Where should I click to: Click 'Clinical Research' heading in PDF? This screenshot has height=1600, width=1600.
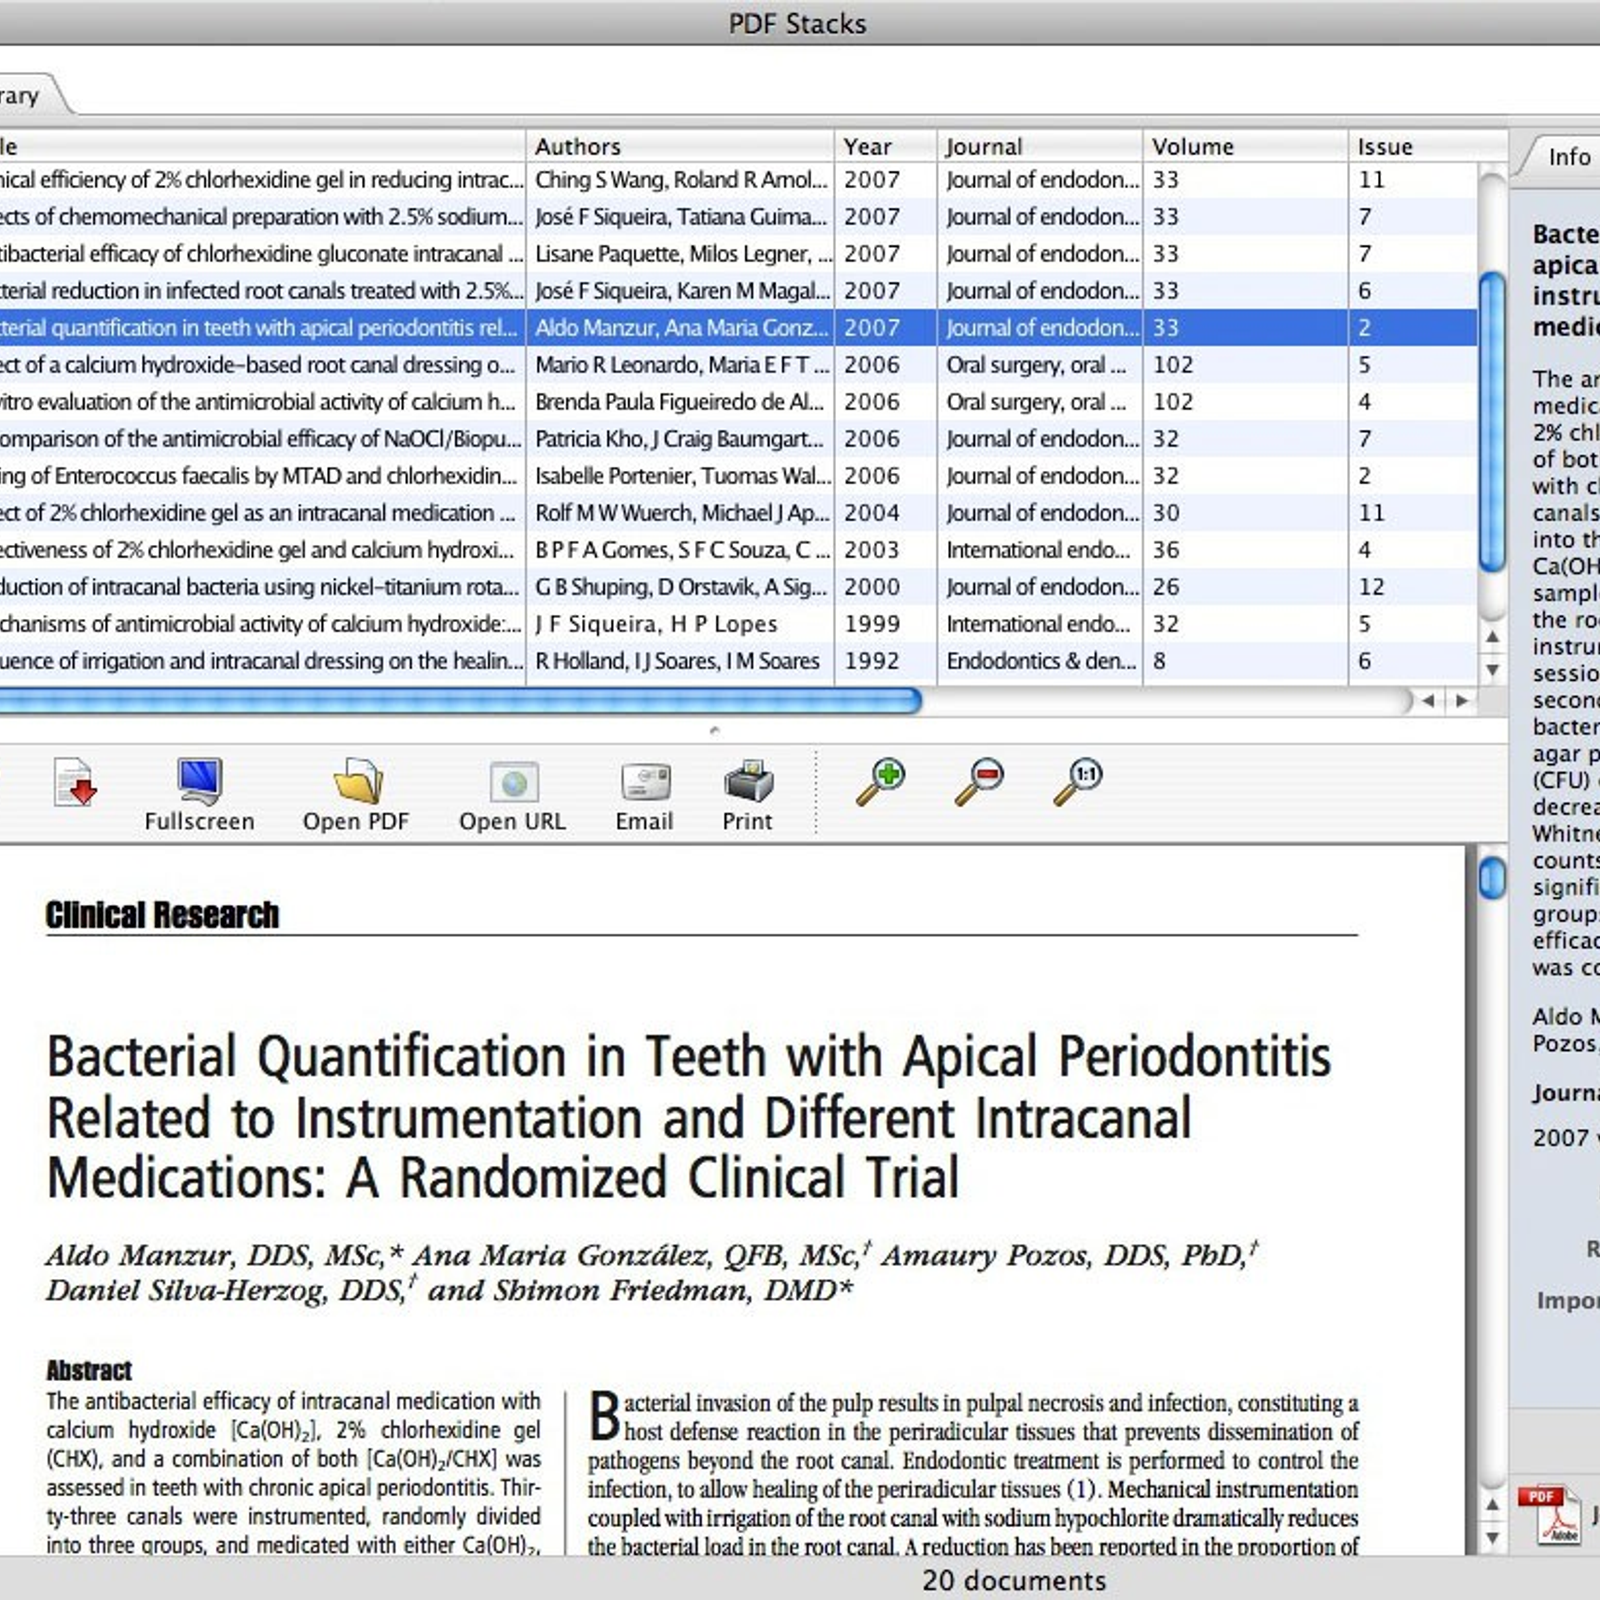[x=162, y=915]
